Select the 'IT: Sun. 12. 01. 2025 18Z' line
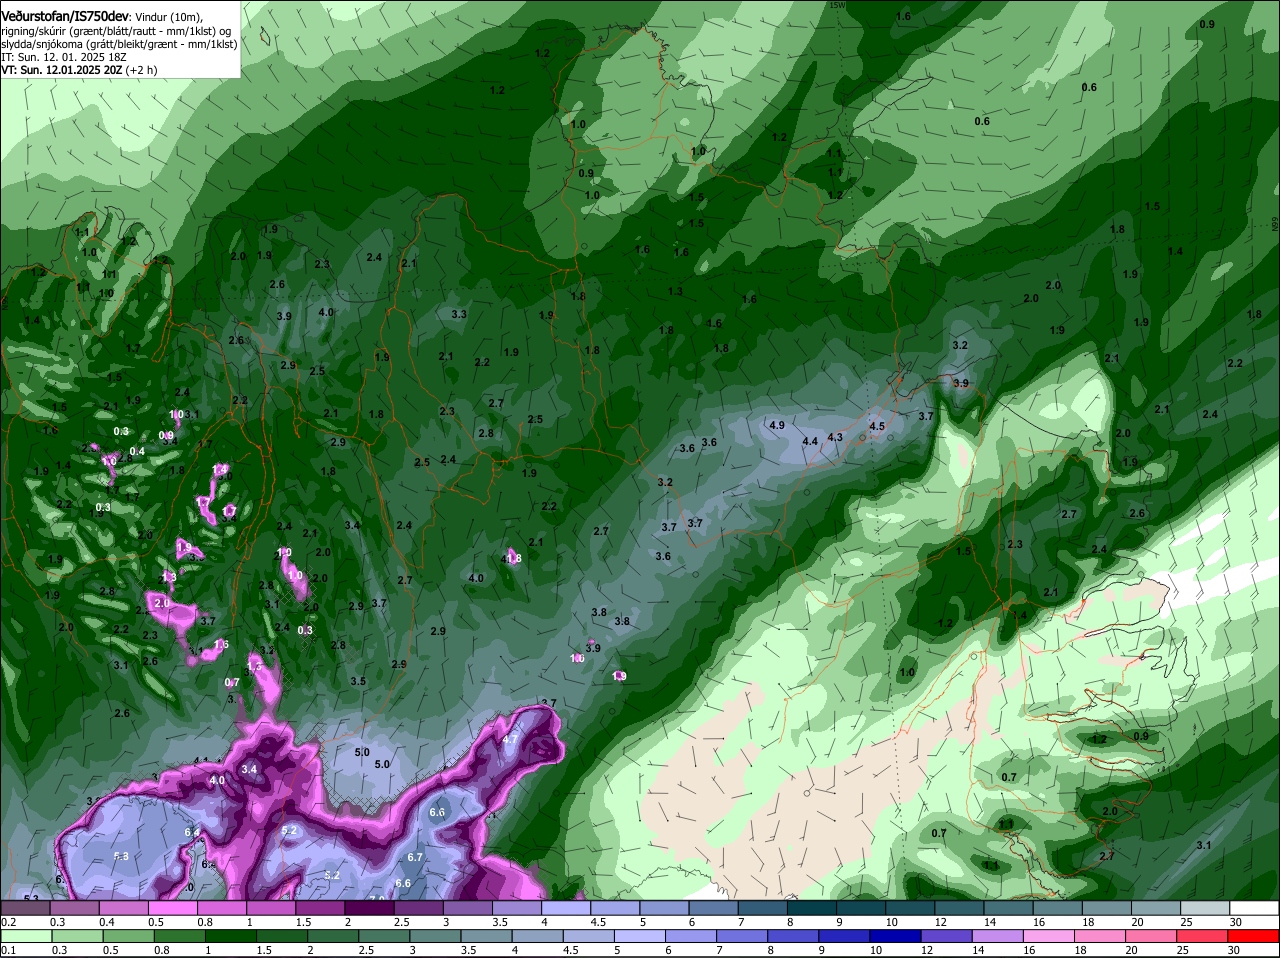1280x958 pixels. (66, 57)
